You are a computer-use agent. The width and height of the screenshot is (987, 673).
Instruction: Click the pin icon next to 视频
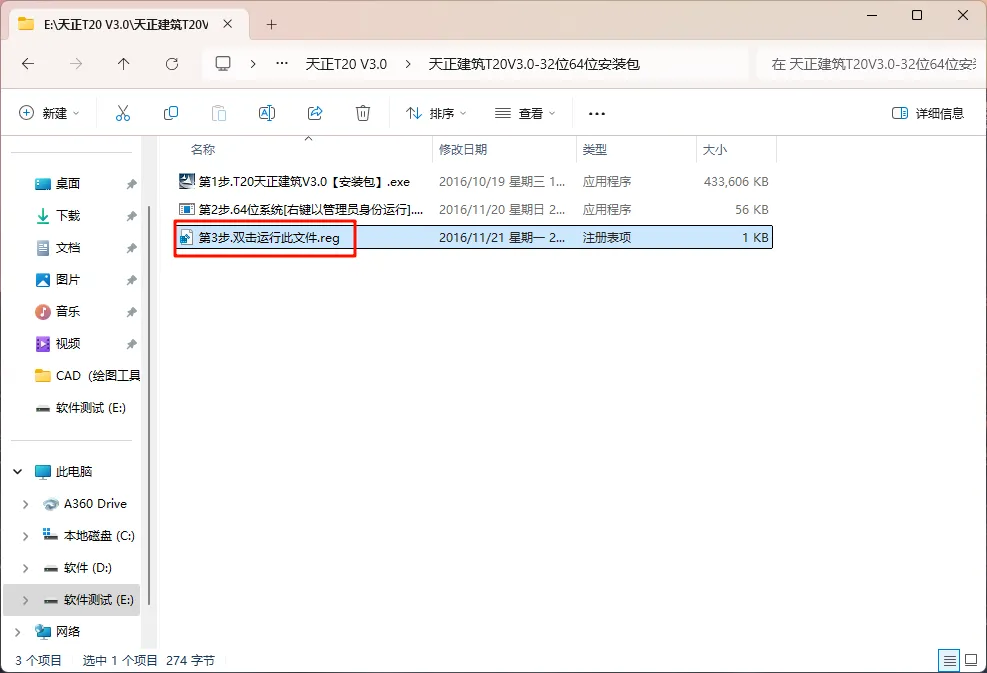[x=131, y=344]
